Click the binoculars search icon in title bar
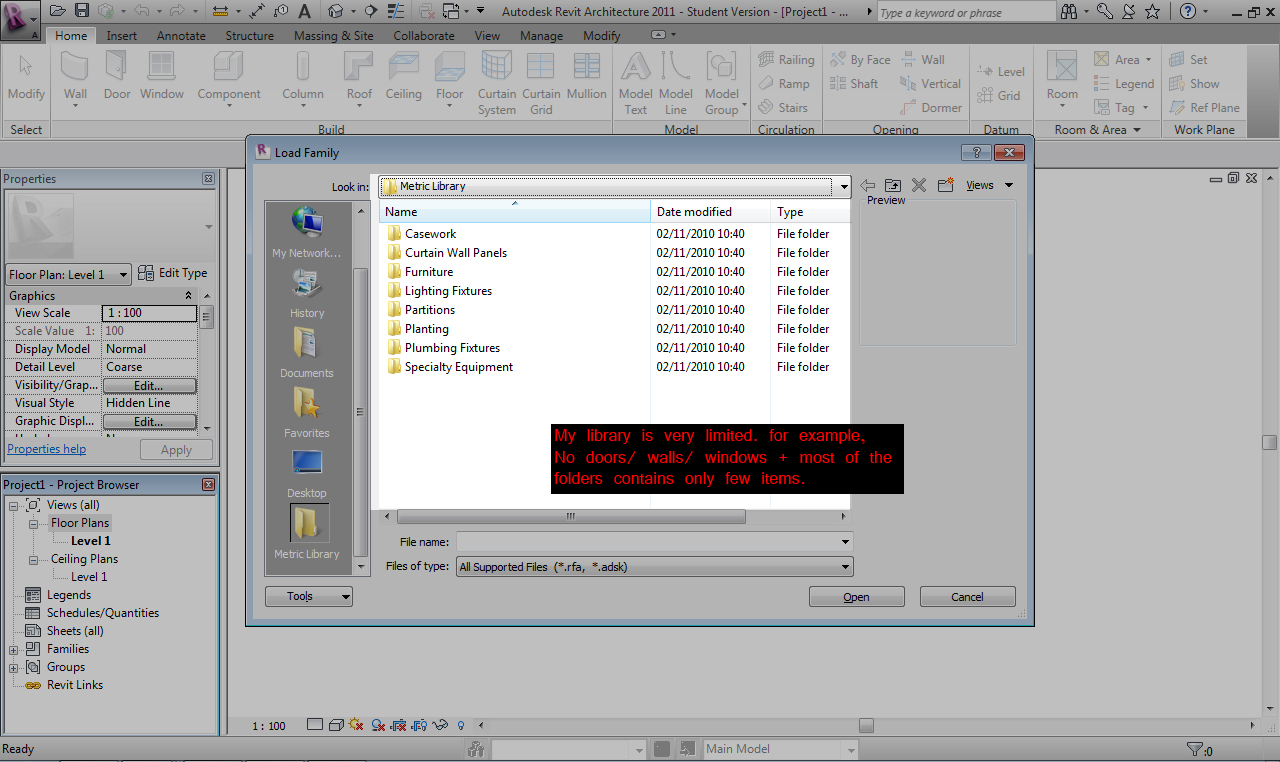The height and width of the screenshot is (762, 1280). (1070, 11)
